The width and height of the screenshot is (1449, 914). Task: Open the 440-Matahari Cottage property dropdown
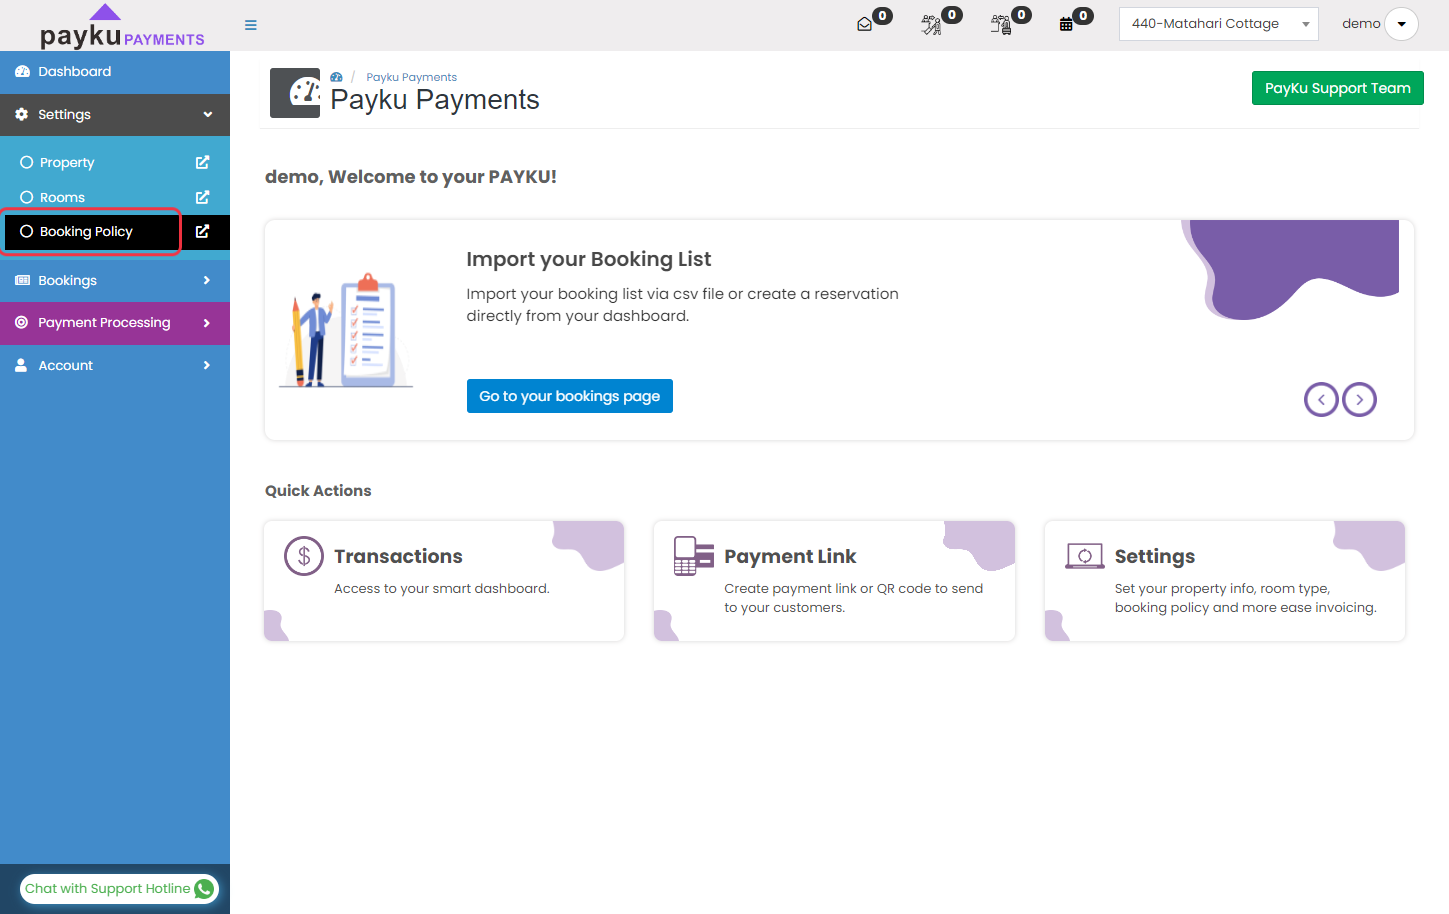pyautogui.click(x=1218, y=24)
